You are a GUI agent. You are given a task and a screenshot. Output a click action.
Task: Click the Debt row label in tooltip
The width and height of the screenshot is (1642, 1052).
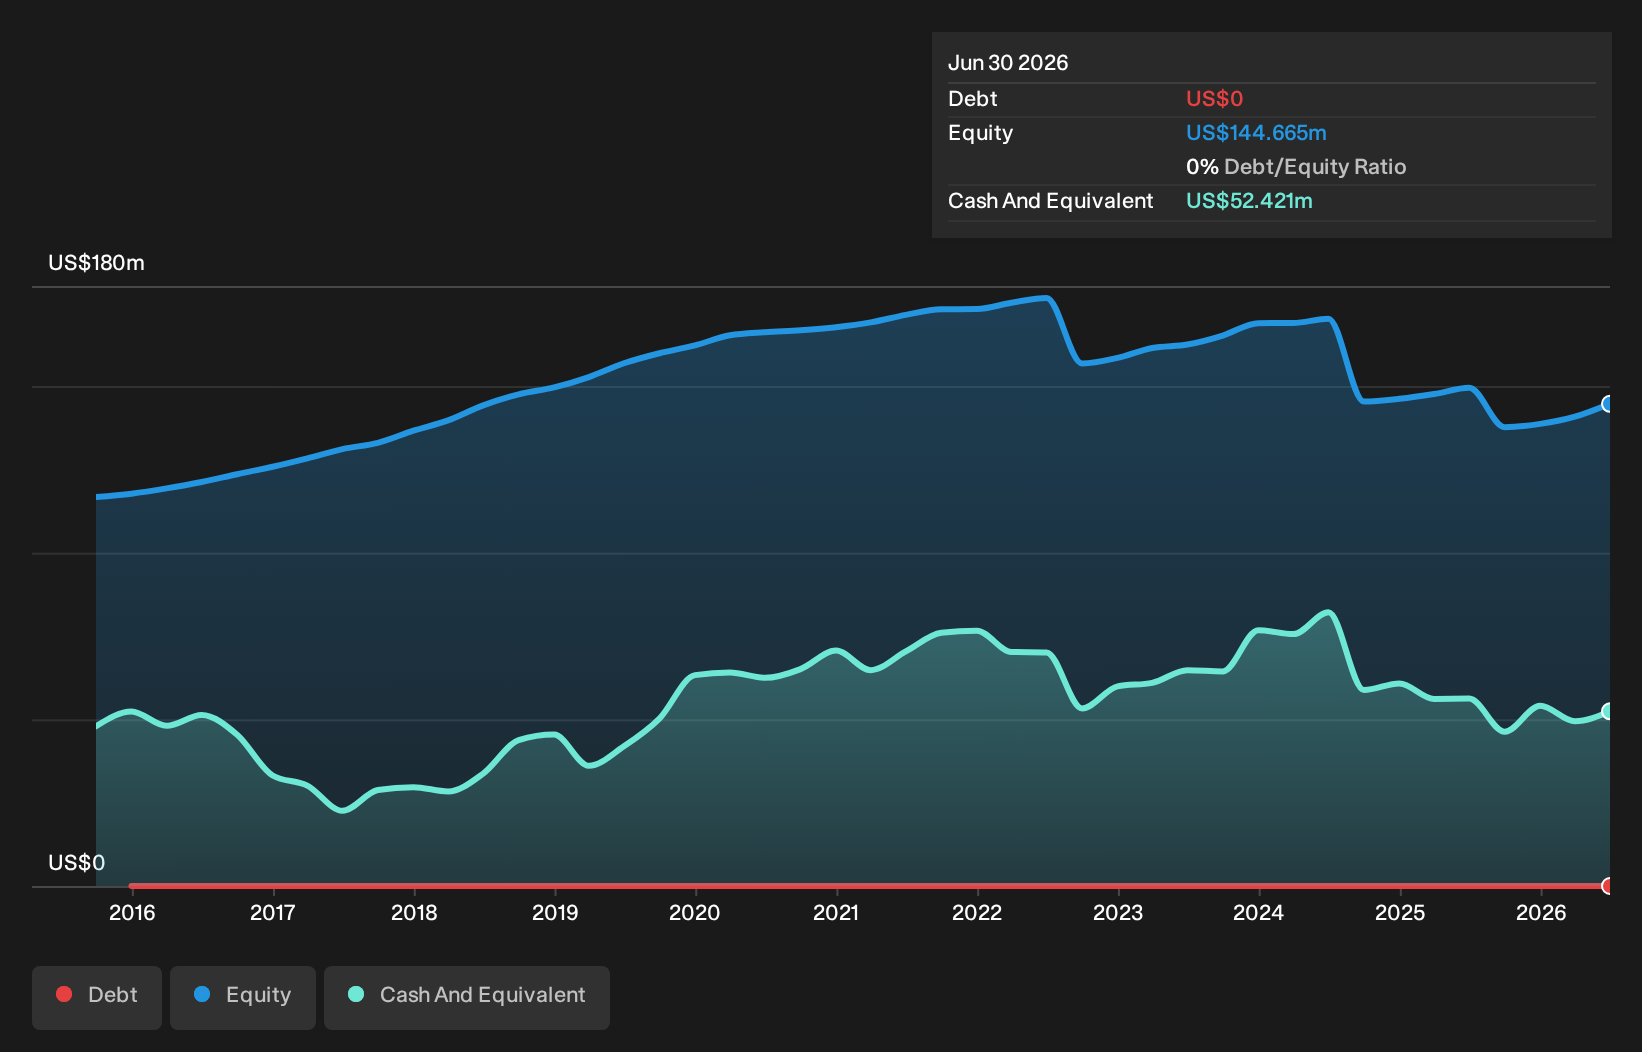(972, 99)
